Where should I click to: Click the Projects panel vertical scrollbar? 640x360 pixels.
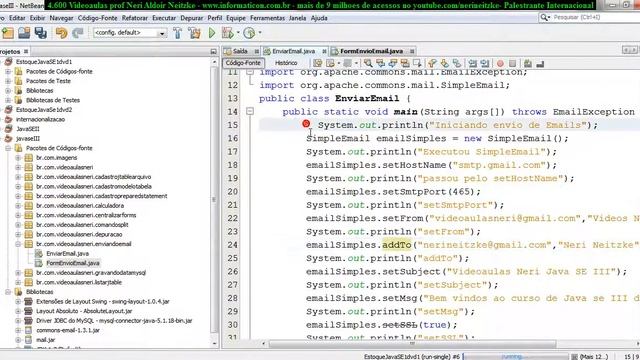click(x=215, y=200)
